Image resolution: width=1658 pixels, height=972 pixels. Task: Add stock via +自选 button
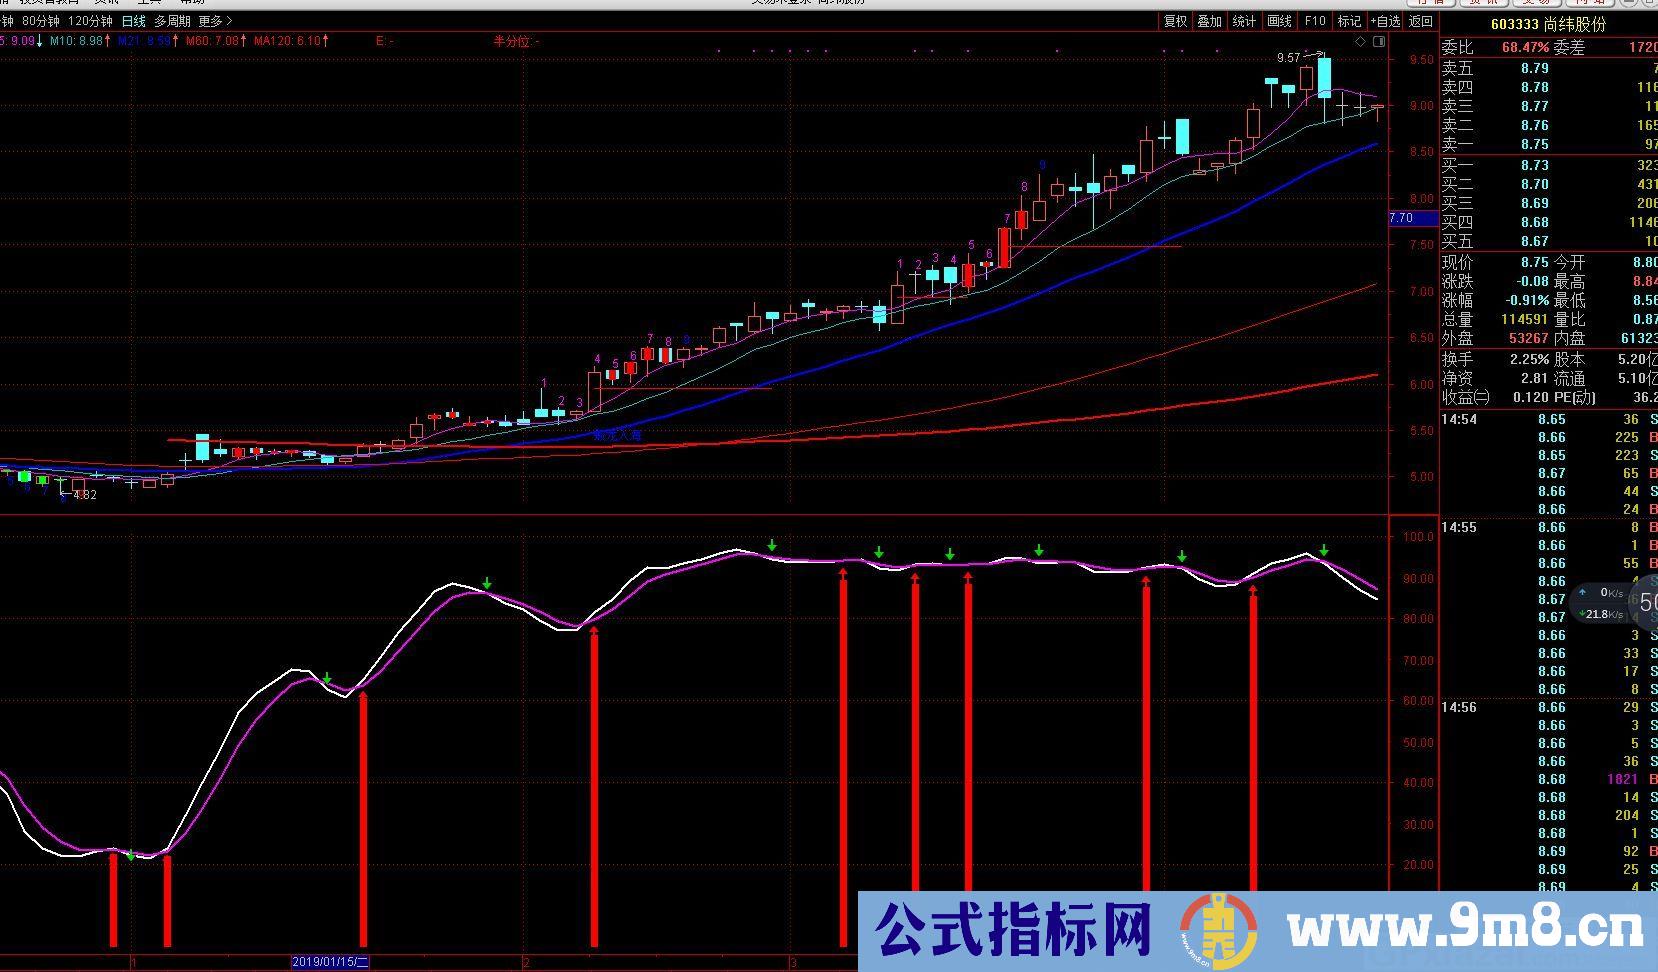[x=1385, y=21]
